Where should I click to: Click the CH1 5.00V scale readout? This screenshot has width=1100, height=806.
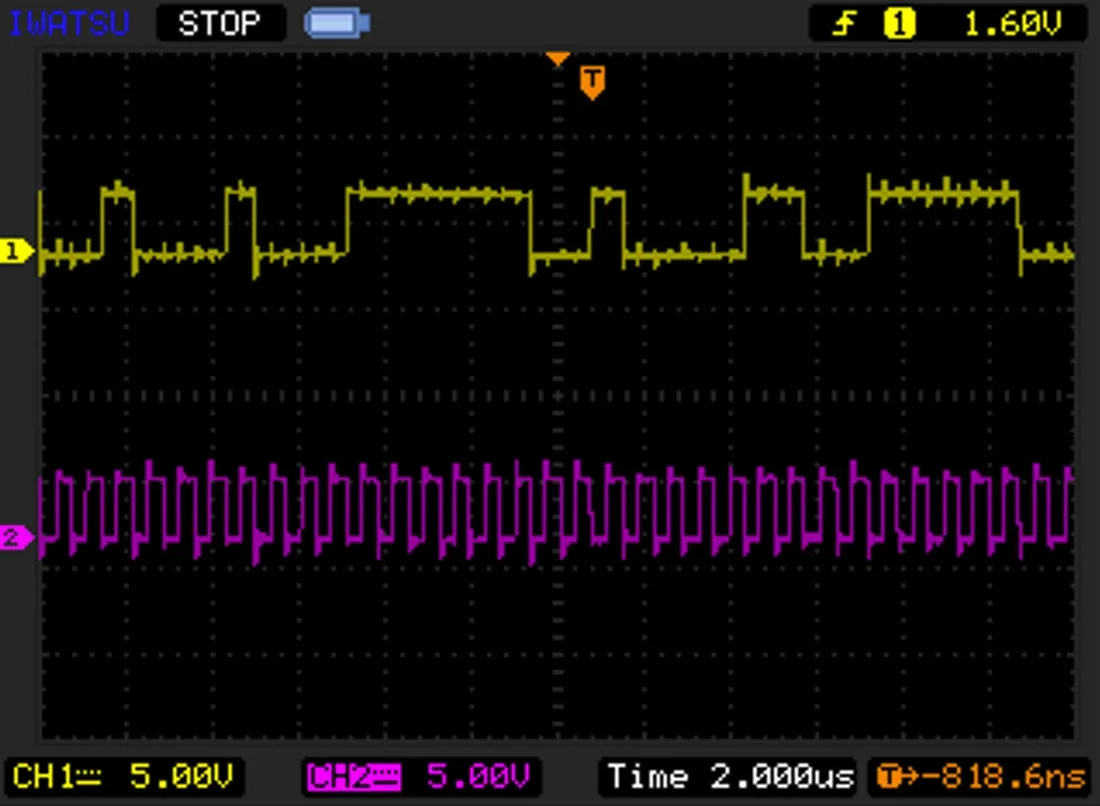180,777
